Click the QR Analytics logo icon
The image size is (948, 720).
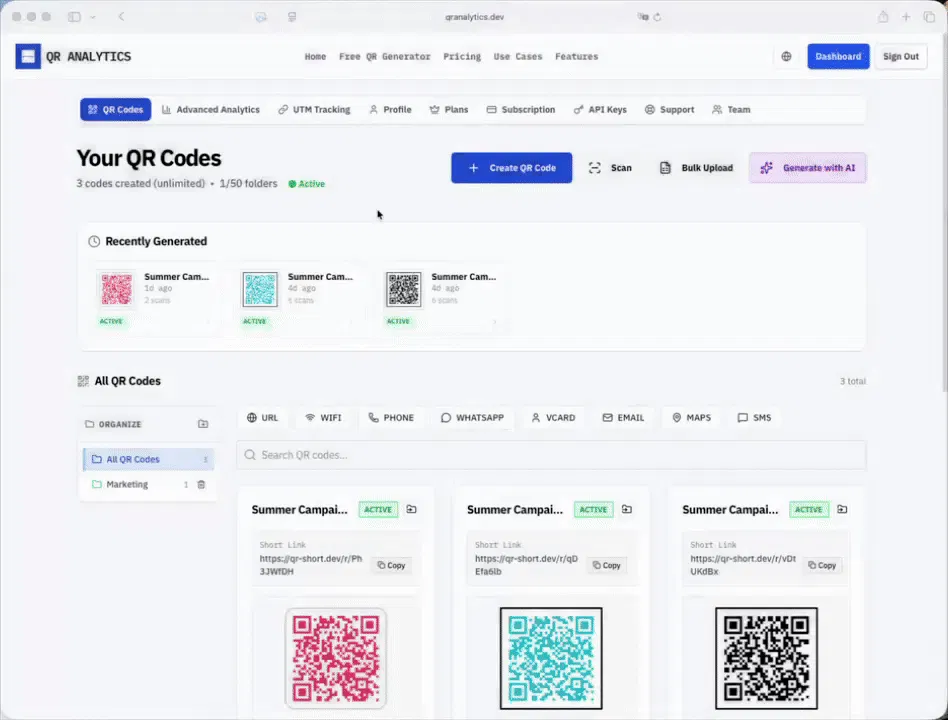[28, 56]
